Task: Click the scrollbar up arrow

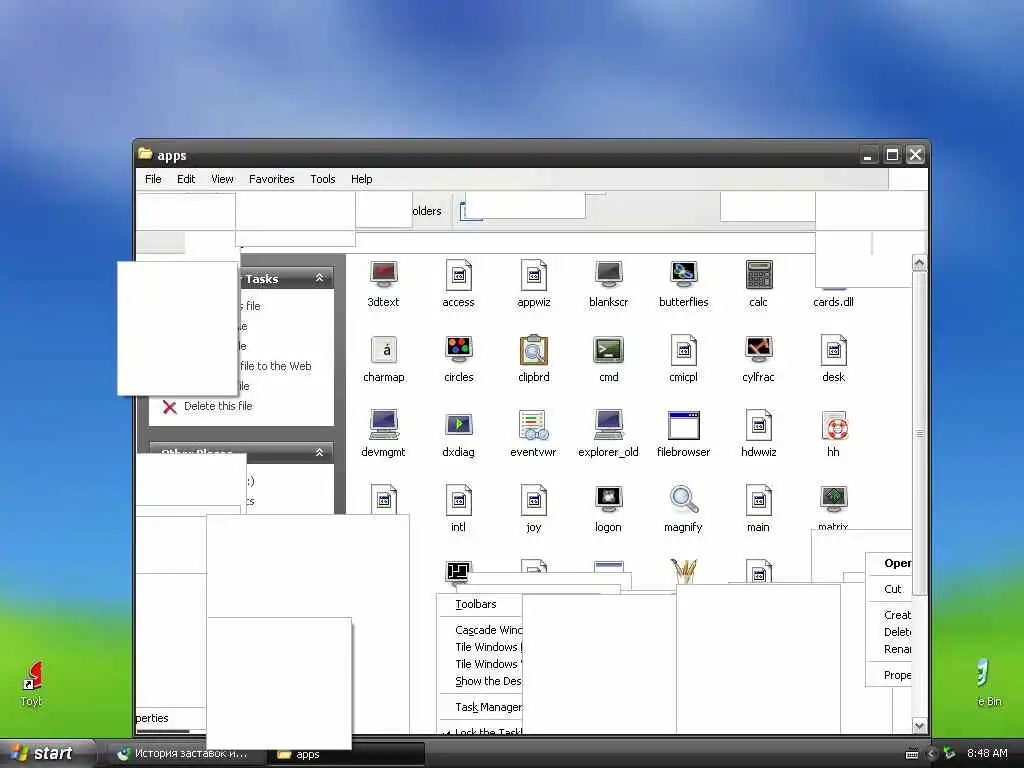Action: [x=920, y=263]
